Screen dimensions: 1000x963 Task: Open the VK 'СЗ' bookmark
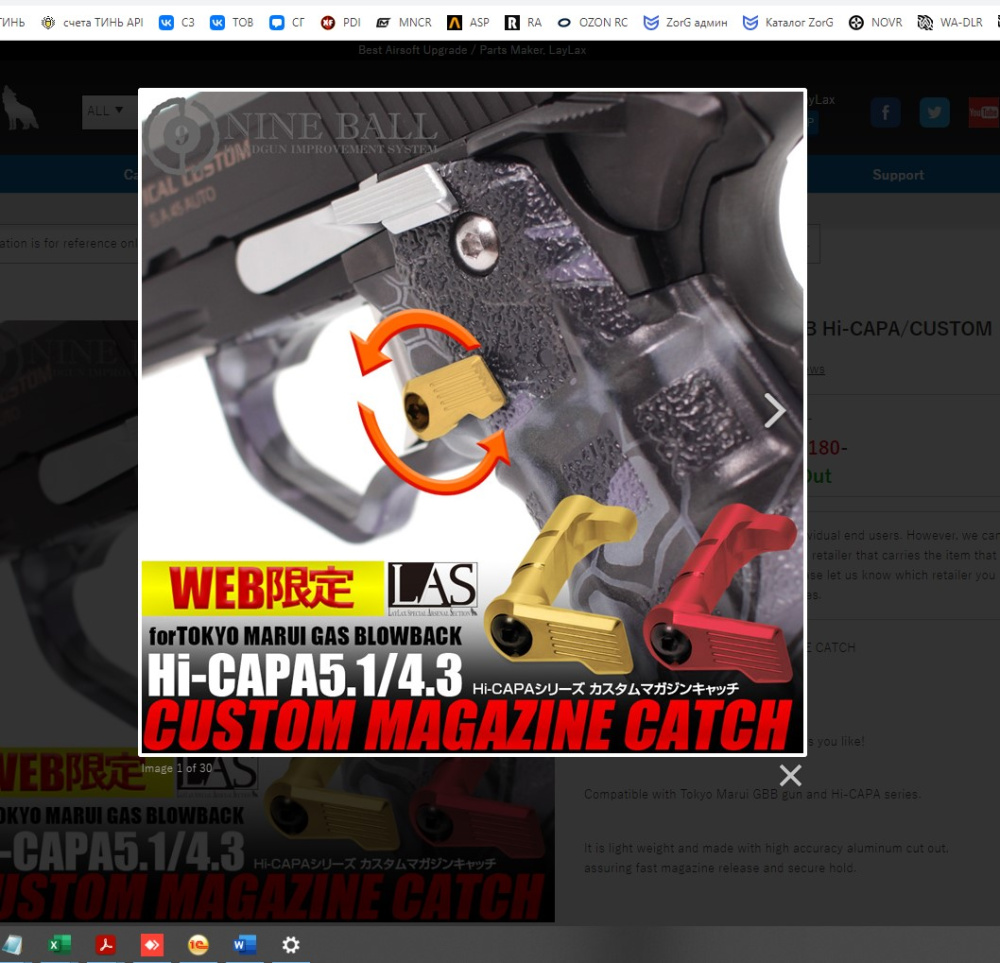pos(177,23)
